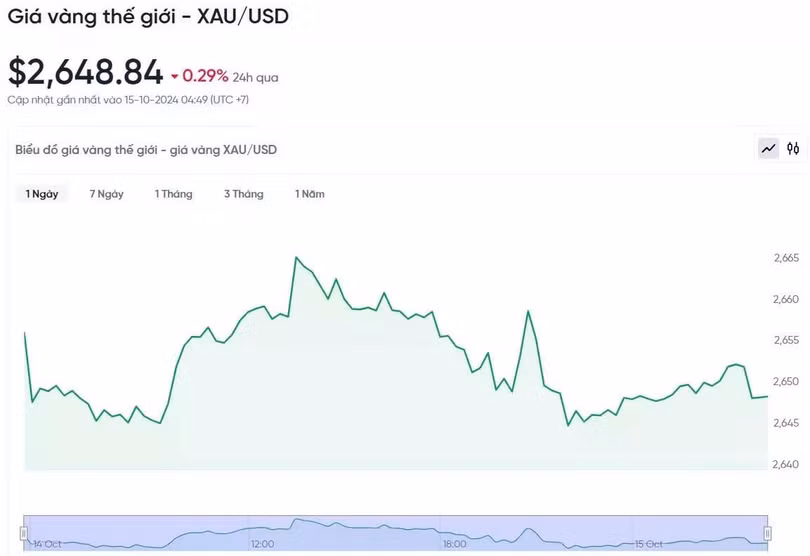Click the 2,640 y-axis label
The width and height of the screenshot is (810, 556).
click(786, 464)
